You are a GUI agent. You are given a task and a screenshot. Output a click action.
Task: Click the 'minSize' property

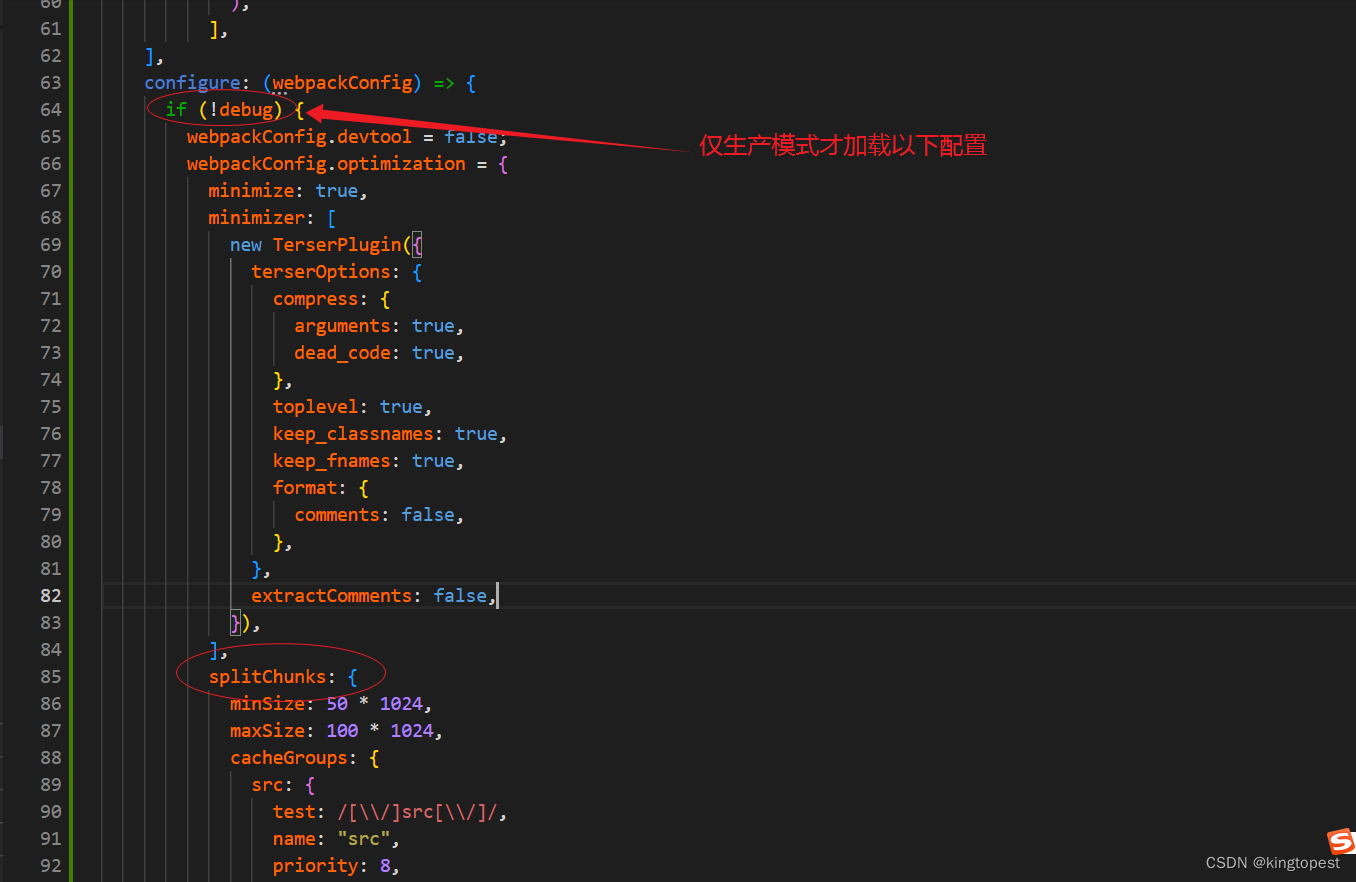coord(267,703)
